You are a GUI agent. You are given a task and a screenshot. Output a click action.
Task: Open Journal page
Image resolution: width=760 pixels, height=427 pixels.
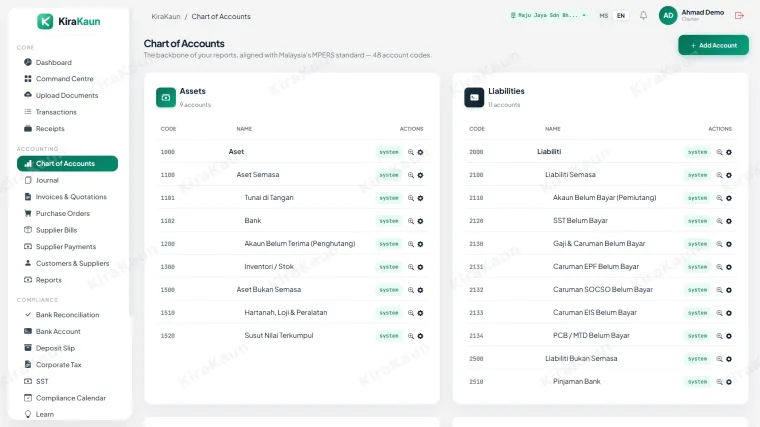point(41,180)
